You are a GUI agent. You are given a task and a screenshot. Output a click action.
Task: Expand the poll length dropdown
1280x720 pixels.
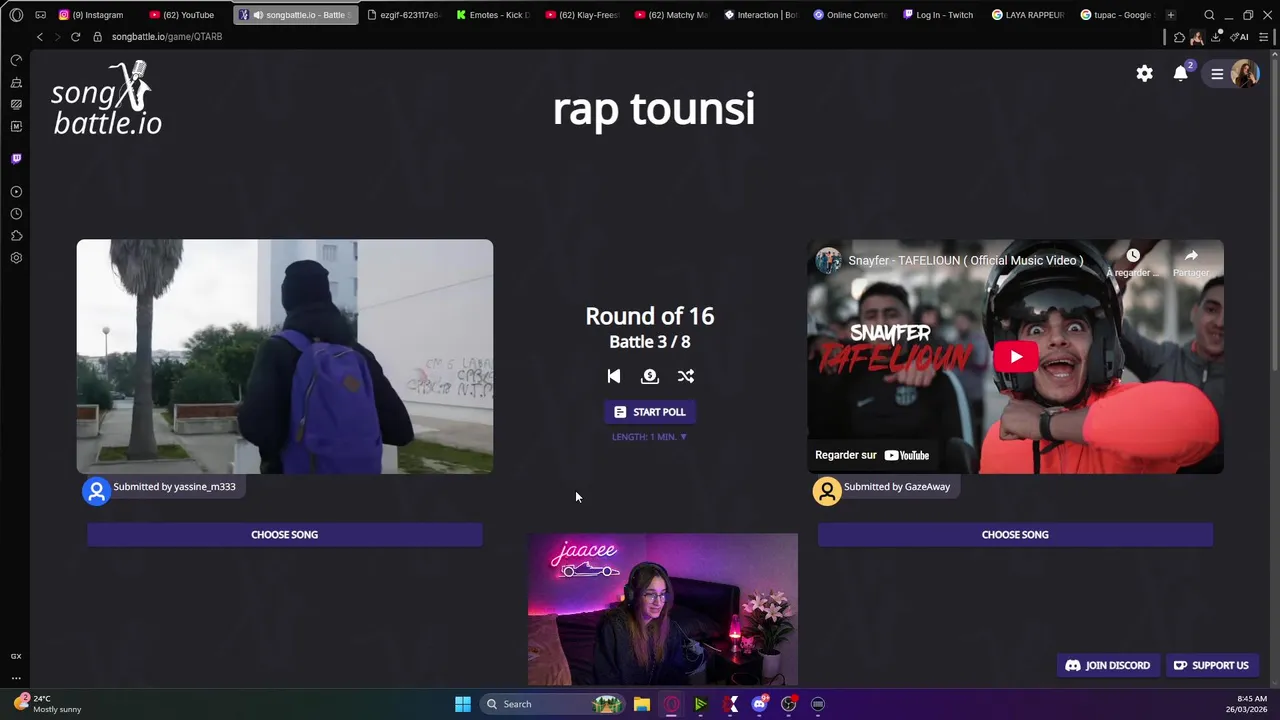pos(649,437)
